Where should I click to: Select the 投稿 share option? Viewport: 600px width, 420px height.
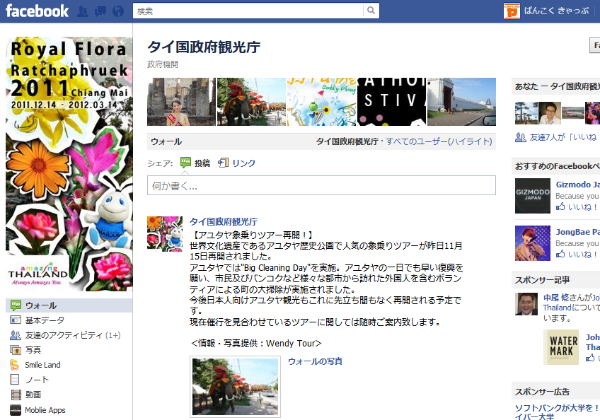(202, 163)
